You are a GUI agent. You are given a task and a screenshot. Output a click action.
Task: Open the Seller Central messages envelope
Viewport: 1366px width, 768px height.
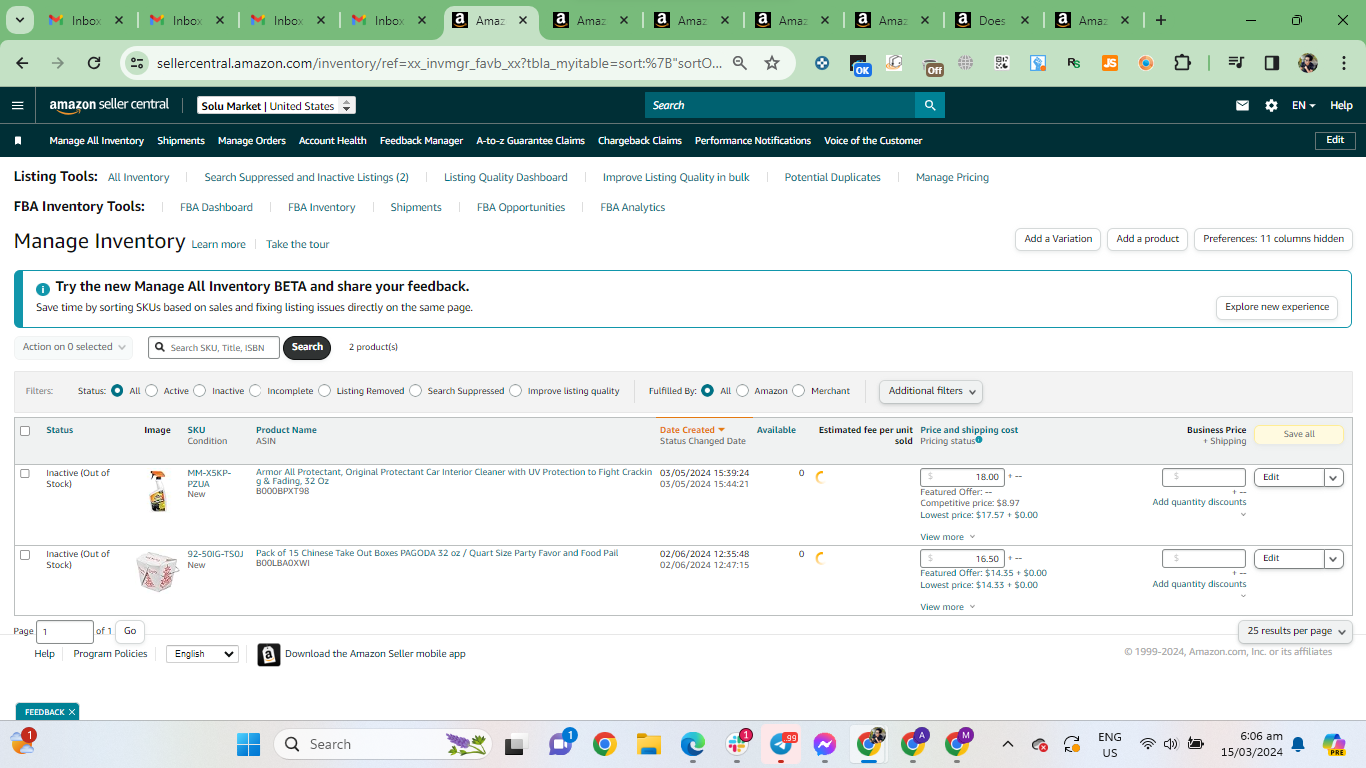point(1242,105)
